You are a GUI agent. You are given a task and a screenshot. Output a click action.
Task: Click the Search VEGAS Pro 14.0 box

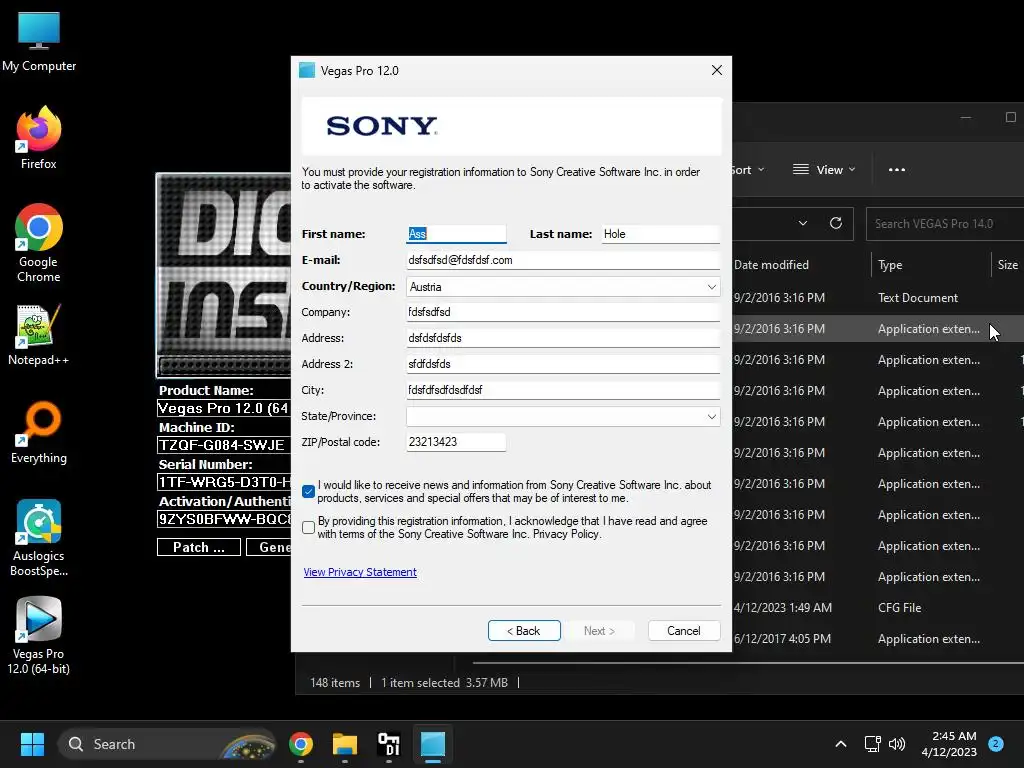click(944, 223)
